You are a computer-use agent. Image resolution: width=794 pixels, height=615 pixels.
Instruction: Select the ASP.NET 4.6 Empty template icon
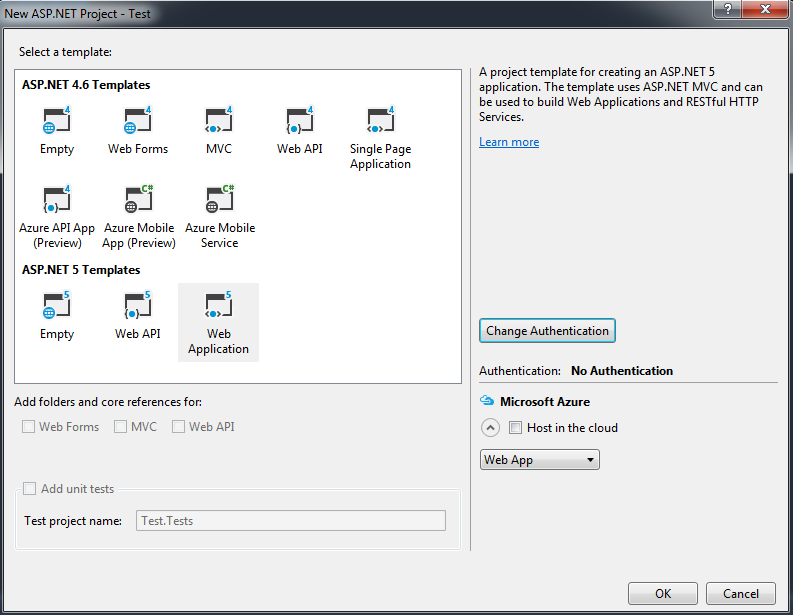point(57,120)
